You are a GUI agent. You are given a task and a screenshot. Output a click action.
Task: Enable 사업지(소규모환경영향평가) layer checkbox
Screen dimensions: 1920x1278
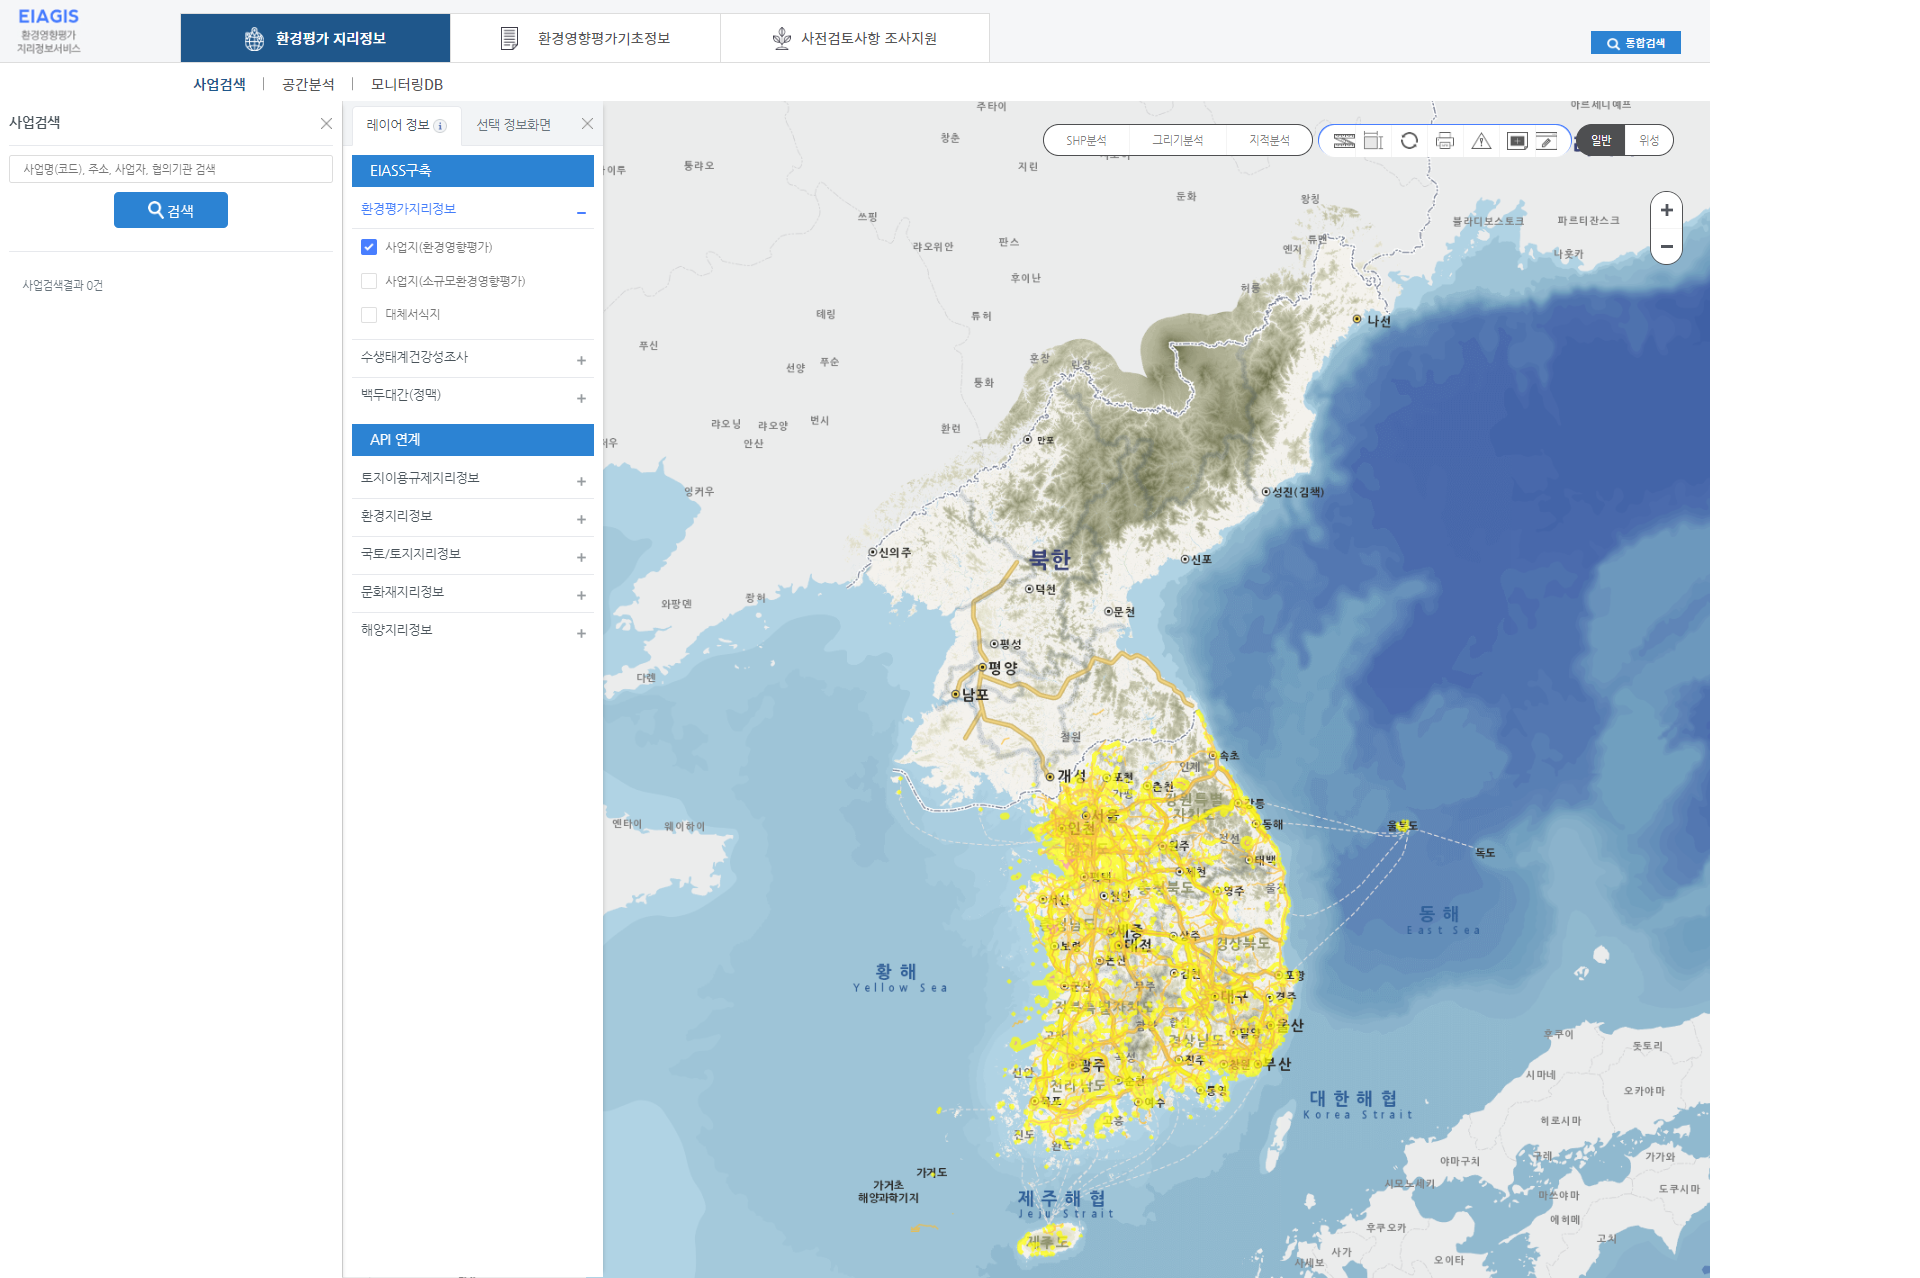[369, 281]
